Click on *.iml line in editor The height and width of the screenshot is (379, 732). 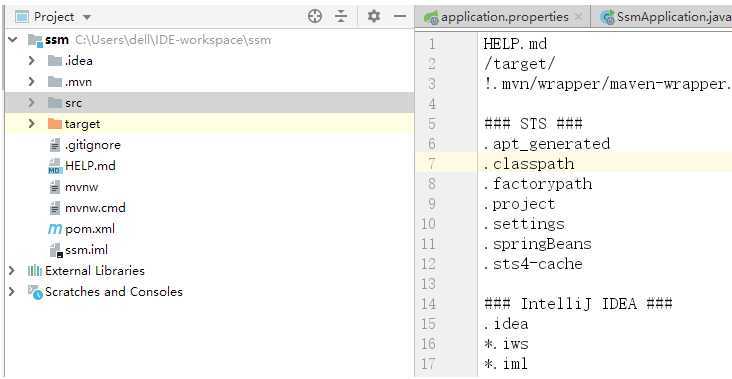[x=506, y=363]
